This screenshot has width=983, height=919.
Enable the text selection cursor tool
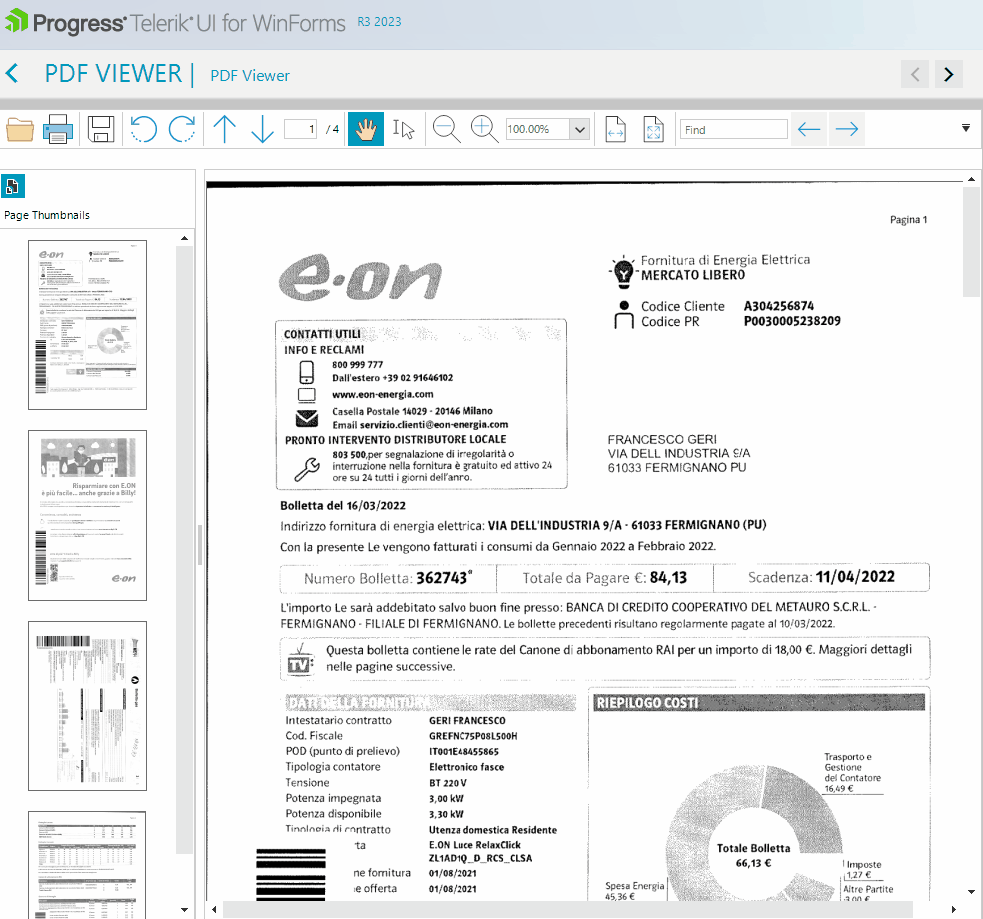click(x=403, y=129)
